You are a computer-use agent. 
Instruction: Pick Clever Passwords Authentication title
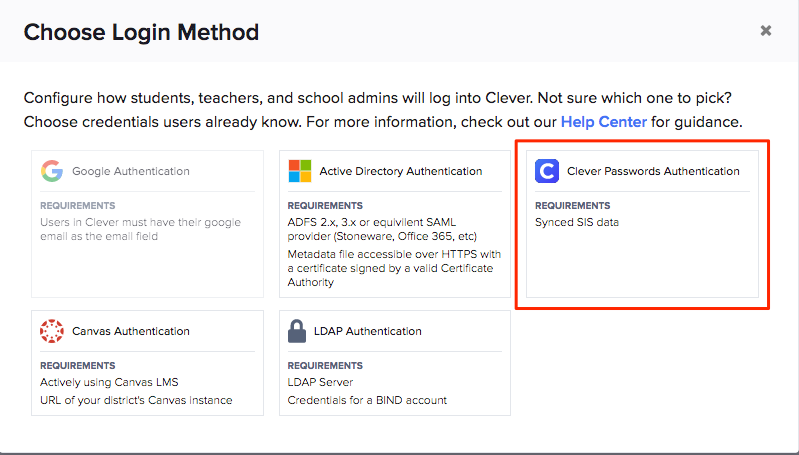653,171
